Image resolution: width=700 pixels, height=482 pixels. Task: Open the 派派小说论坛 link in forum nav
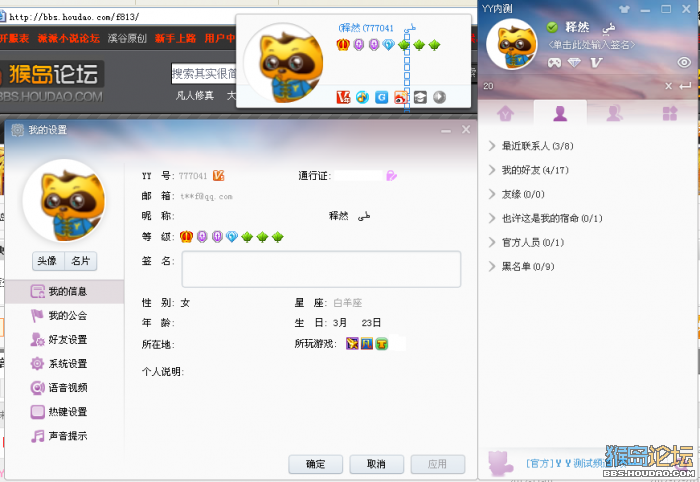[68, 38]
